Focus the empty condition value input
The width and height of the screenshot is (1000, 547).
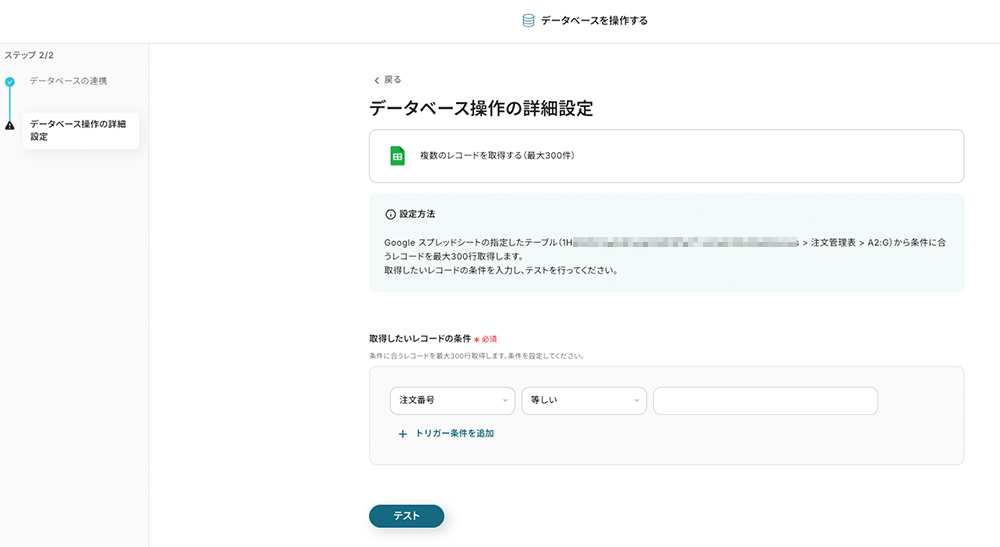[x=765, y=401]
